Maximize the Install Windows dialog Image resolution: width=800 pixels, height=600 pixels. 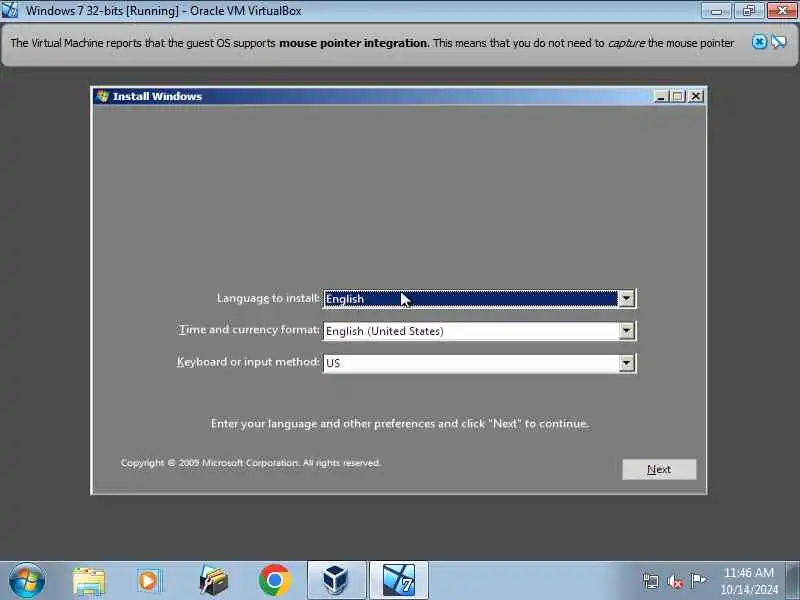coord(678,96)
